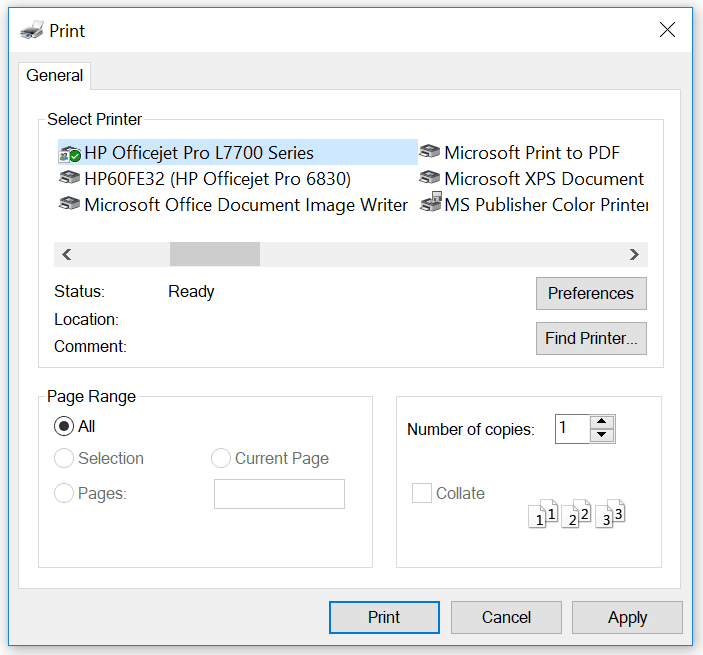This screenshot has width=703, height=655.
Task: Close the Print dialog window
Action: pos(667,30)
